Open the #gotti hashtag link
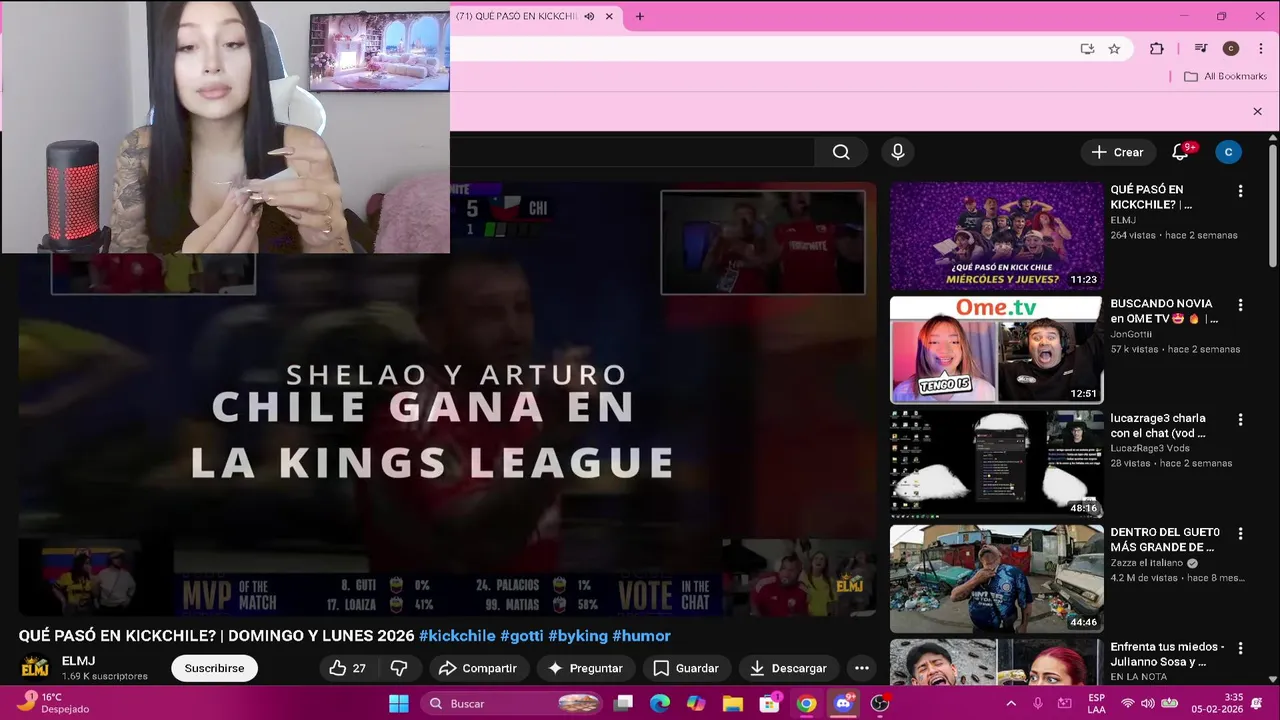This screenshot has width=1280, height=720. pyautogui.click(x=522, y=636)
